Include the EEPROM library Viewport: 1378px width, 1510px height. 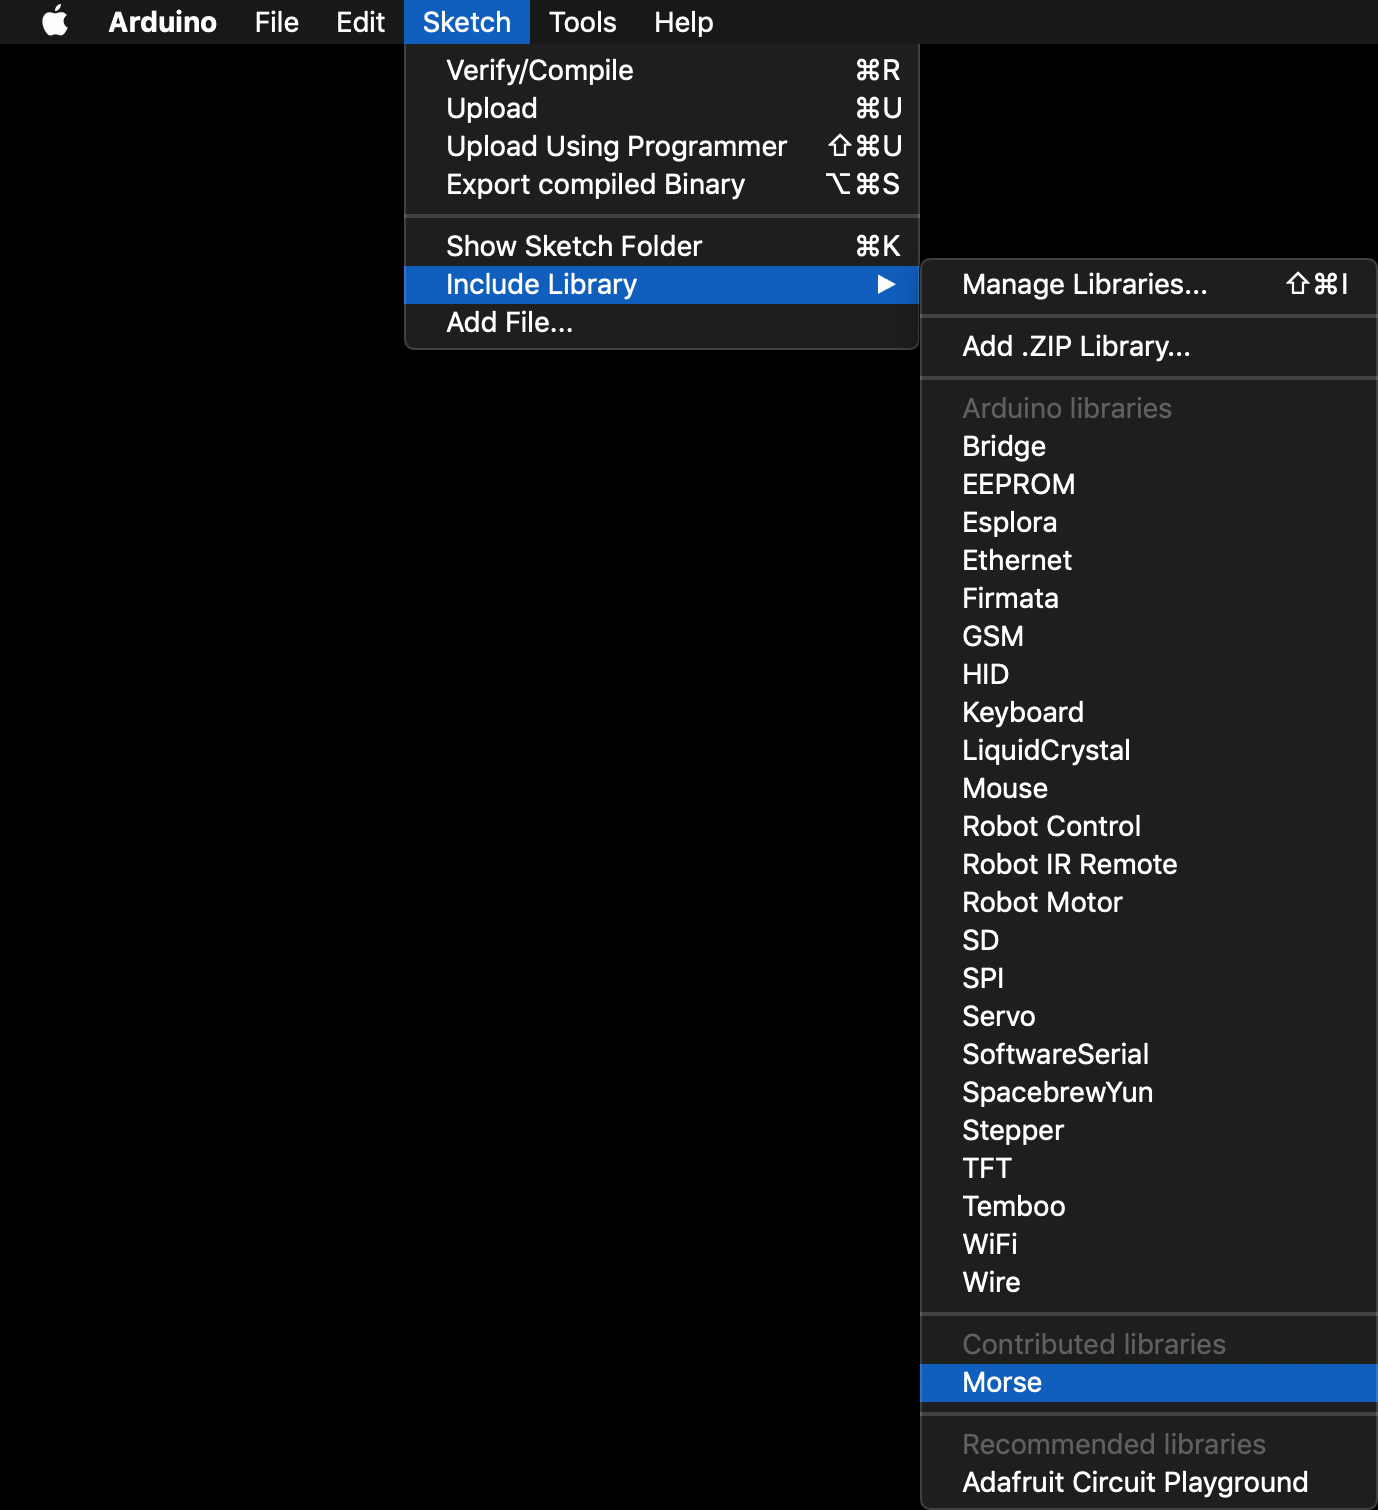pos(1018,485)
